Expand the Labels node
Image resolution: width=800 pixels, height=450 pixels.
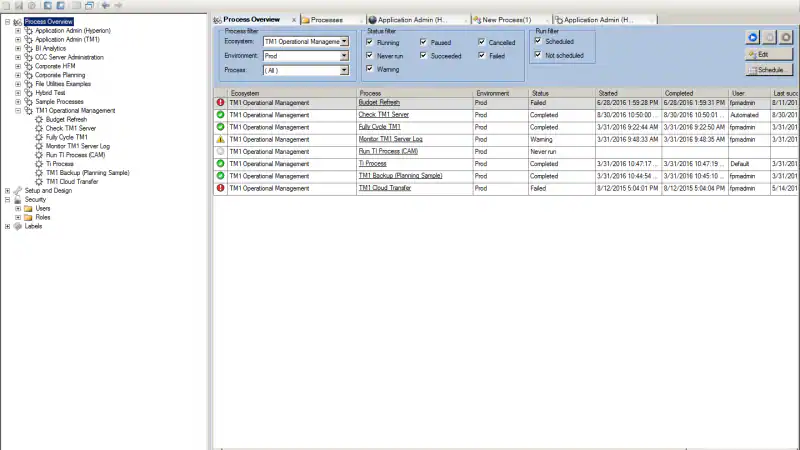[8, 226]
